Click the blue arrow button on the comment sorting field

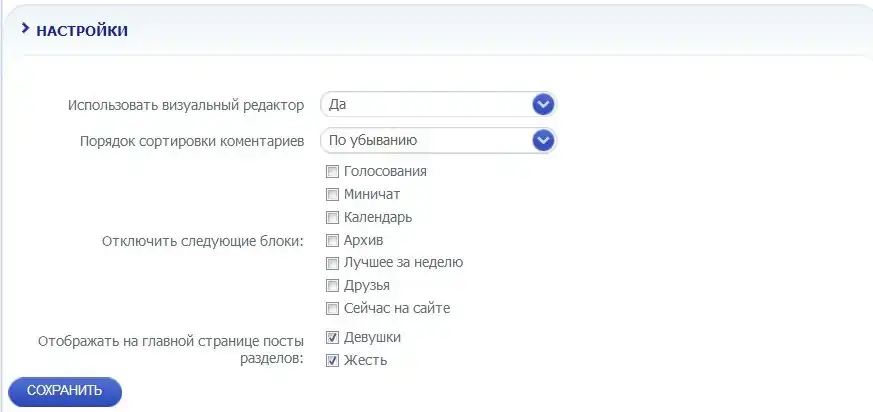pos(543,140)
